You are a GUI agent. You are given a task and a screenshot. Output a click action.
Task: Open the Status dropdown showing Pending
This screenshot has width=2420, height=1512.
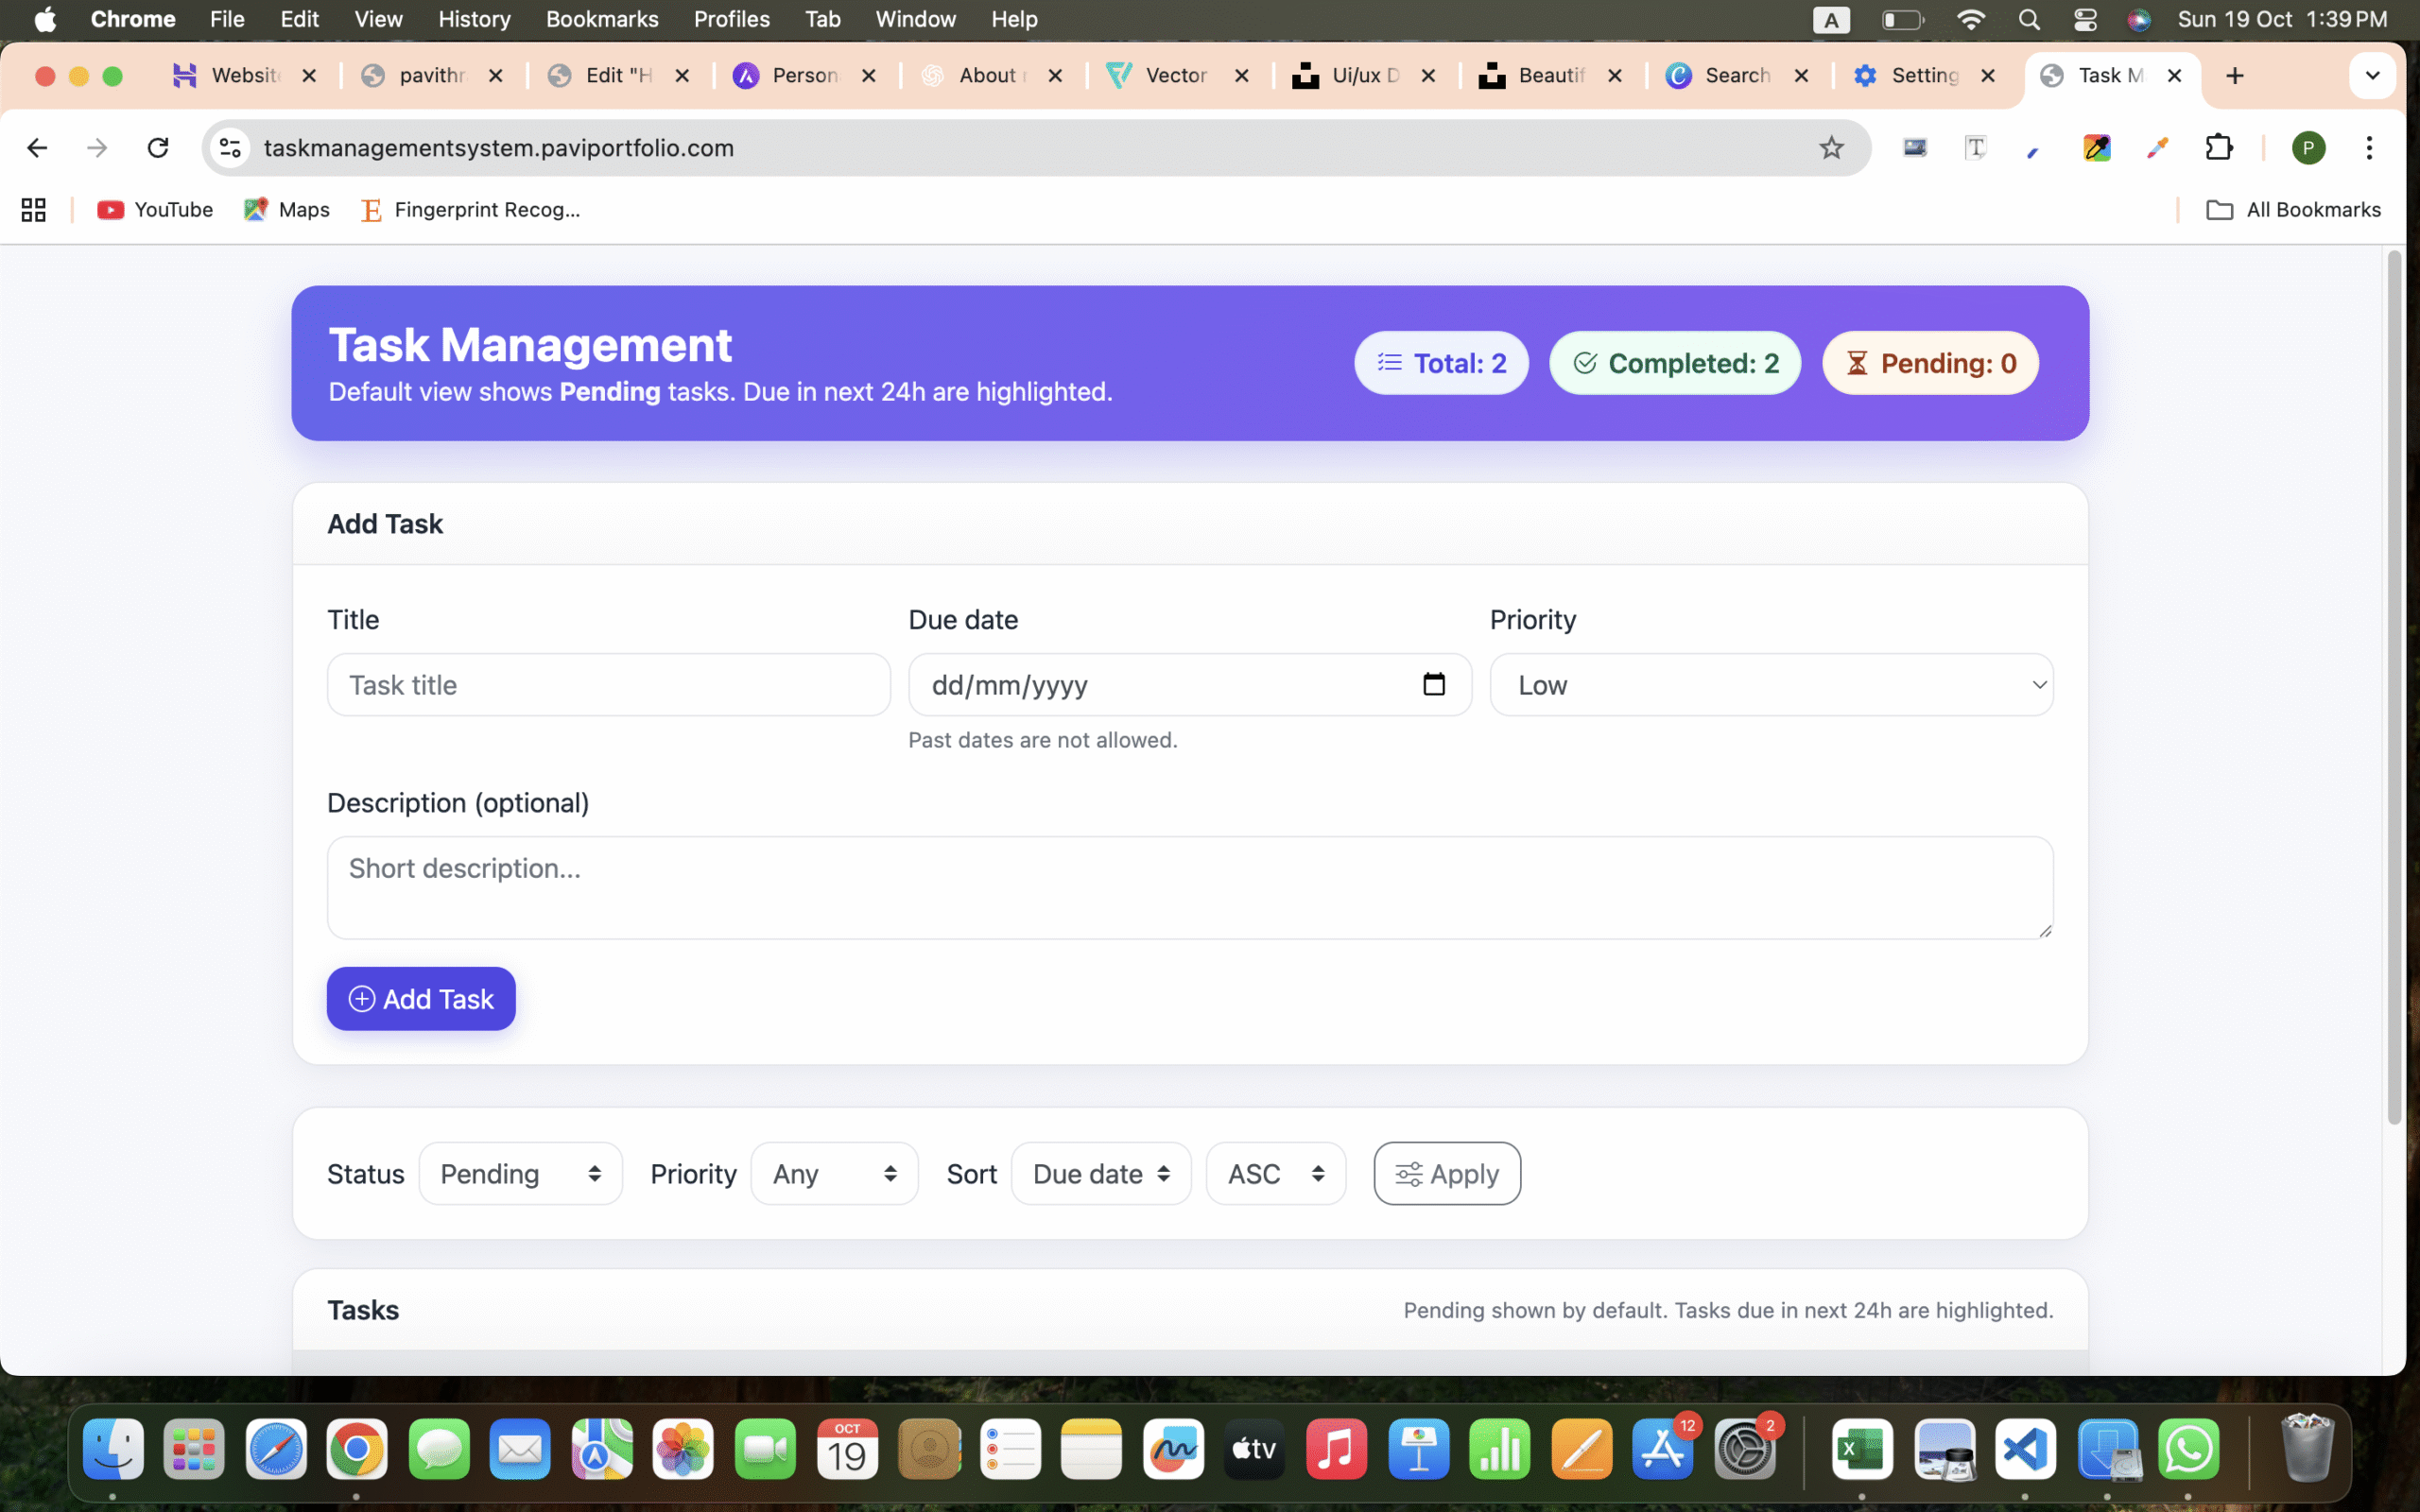coord(520,1173)
